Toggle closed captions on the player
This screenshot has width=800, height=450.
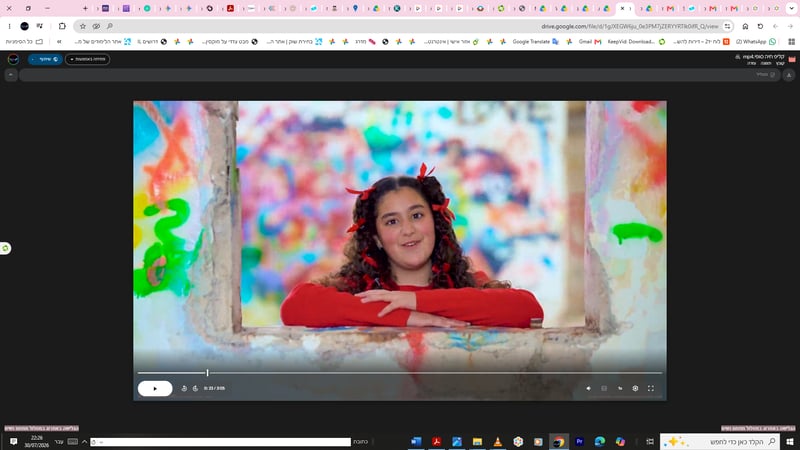(x=604, y=388)
